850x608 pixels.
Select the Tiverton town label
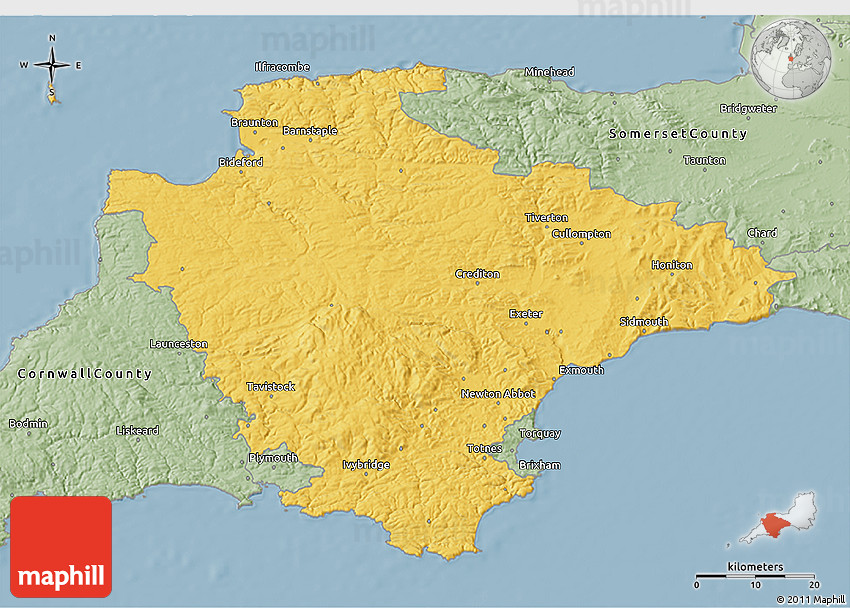546,218
